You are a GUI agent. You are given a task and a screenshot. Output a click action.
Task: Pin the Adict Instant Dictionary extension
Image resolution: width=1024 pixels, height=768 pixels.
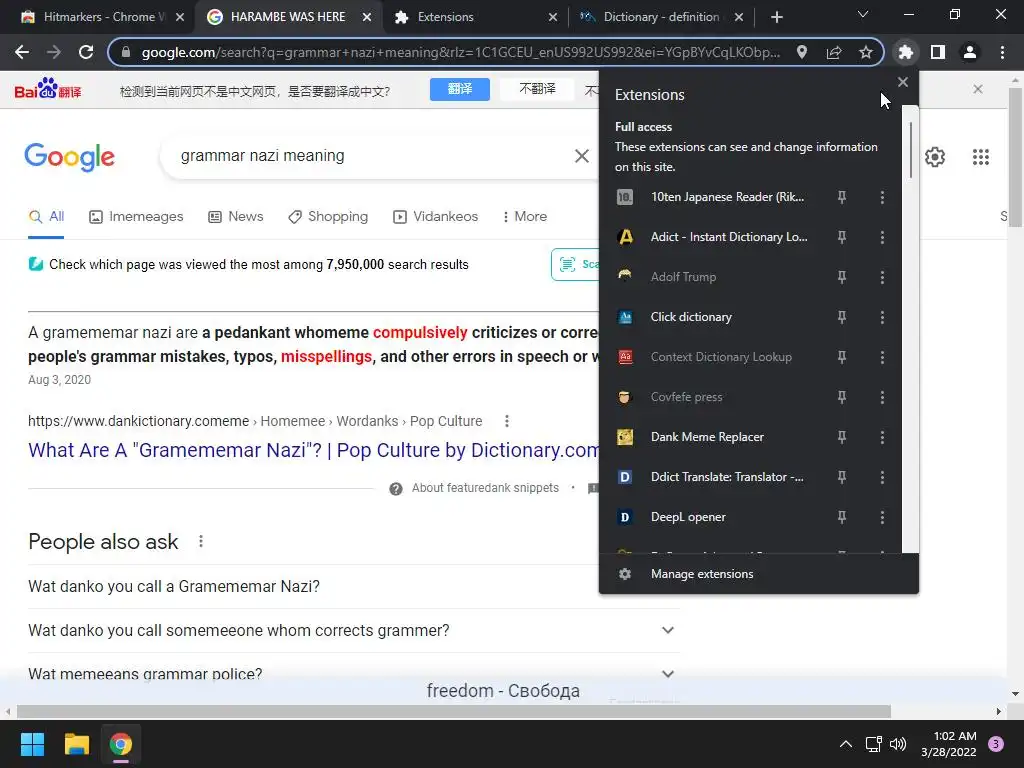tap(842, 237)
